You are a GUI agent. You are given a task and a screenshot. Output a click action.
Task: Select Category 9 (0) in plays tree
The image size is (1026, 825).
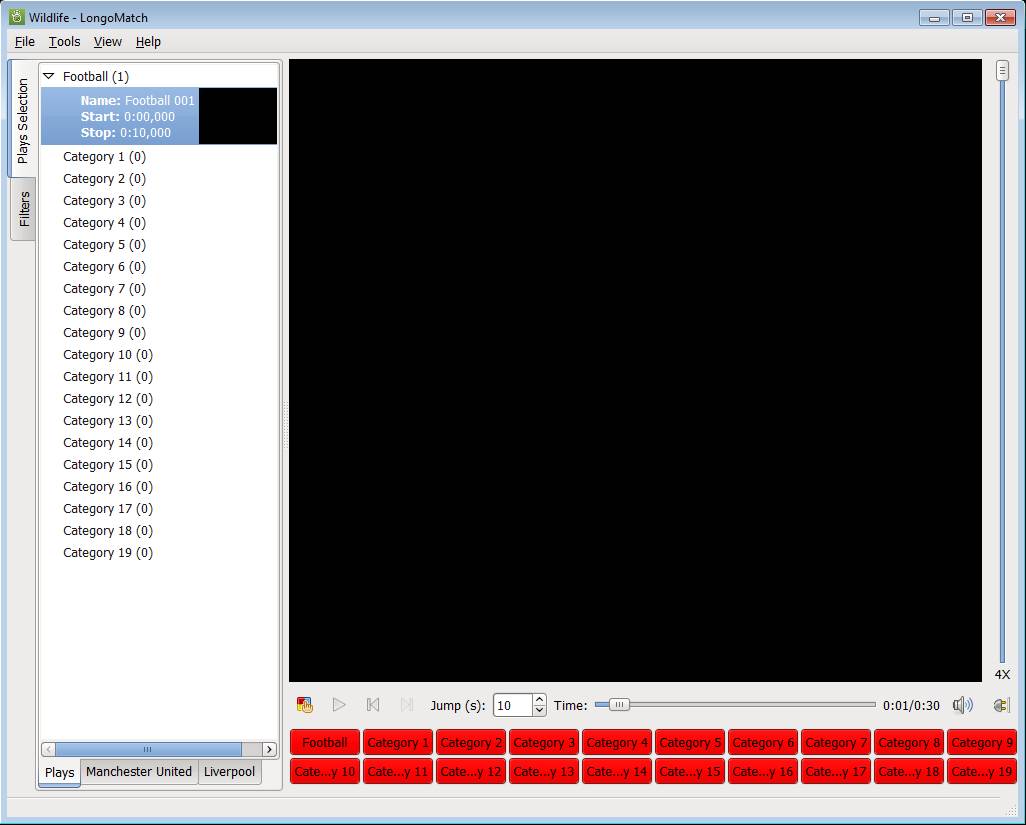(x=105, y=333)
